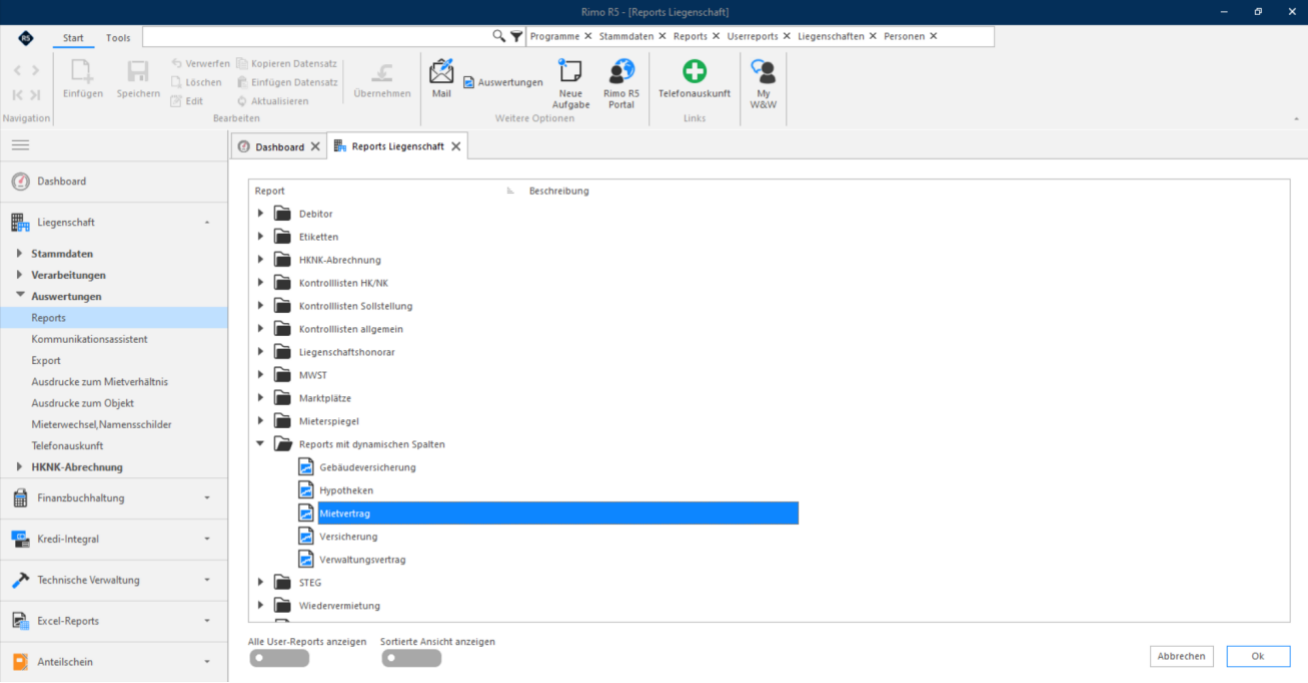
Task: Click the Auswertungen ribbon button
Action: (x=503, y=82)
